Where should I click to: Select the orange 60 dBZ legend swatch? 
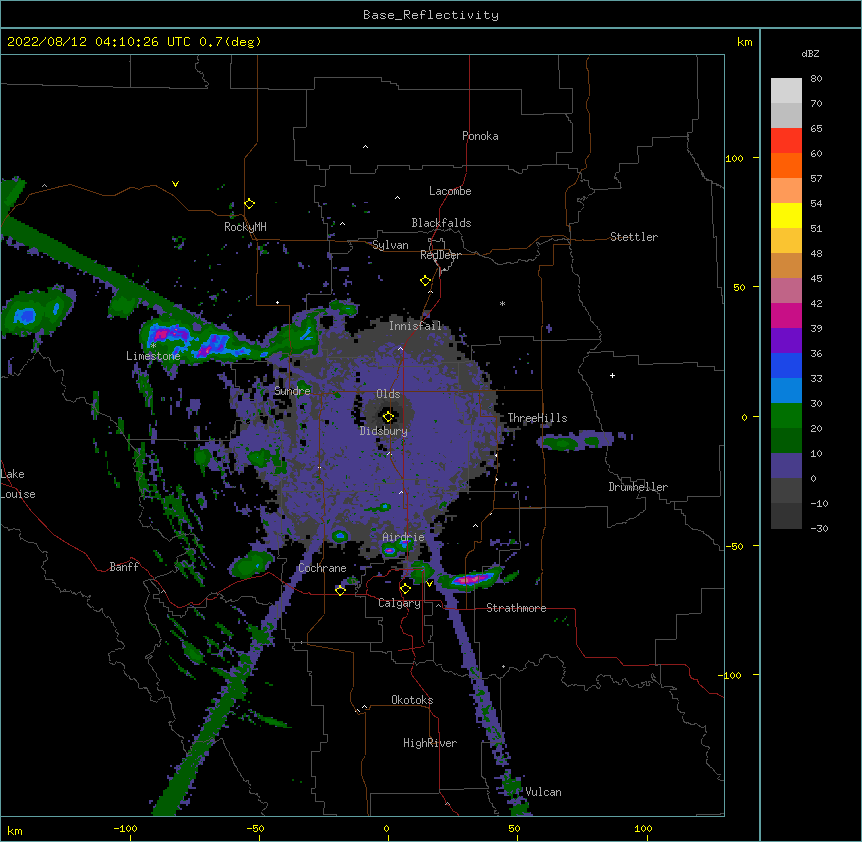(x=786, y=165)
